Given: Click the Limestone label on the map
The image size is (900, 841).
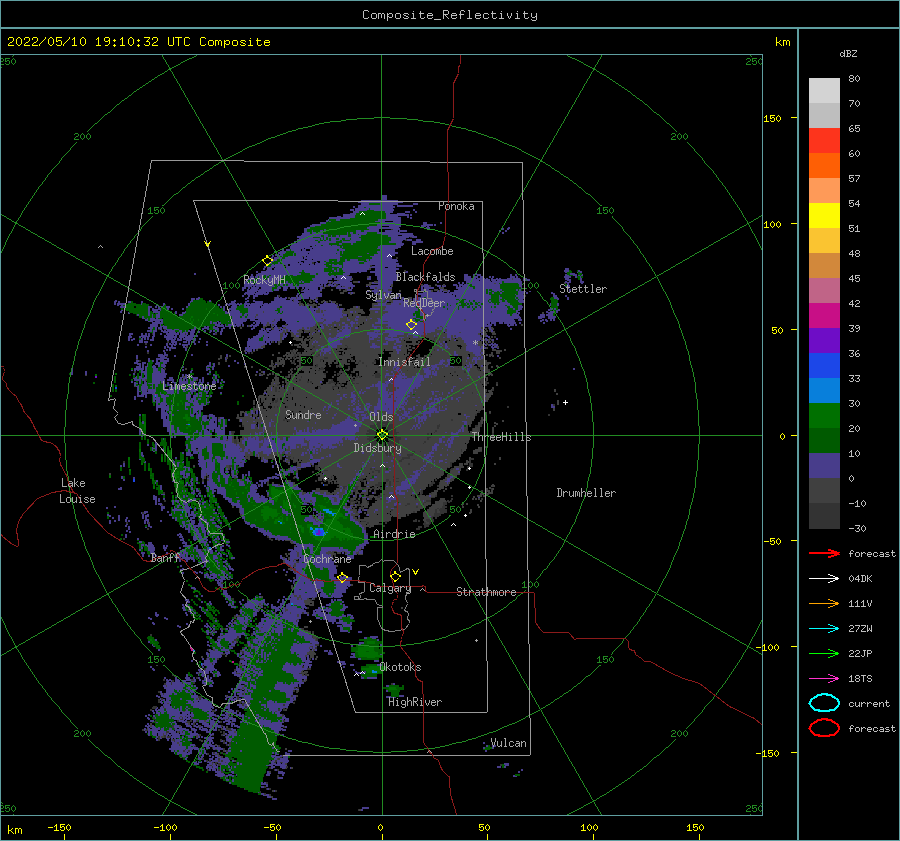Looking at the screenshot, I should (189, 386).
